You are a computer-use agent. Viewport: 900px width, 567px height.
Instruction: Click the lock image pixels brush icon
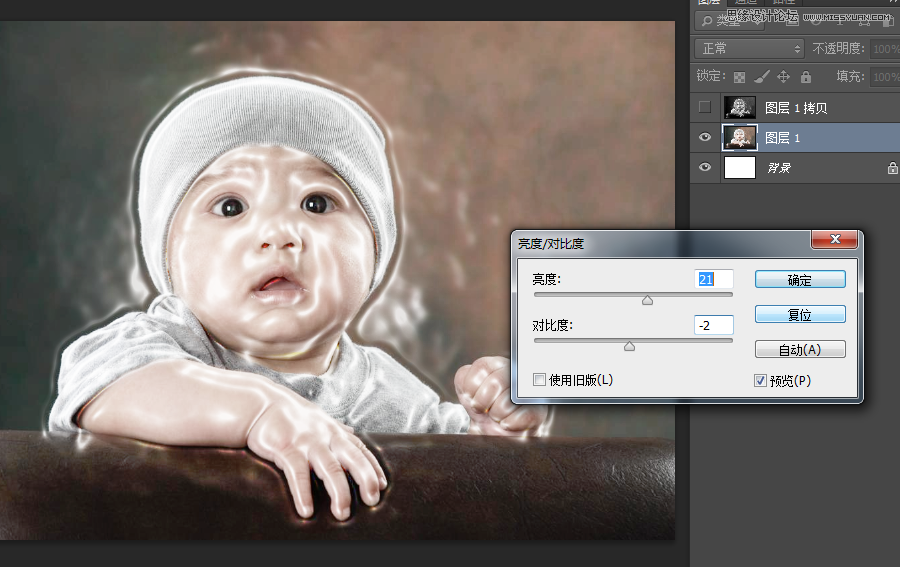click(762, 76)
